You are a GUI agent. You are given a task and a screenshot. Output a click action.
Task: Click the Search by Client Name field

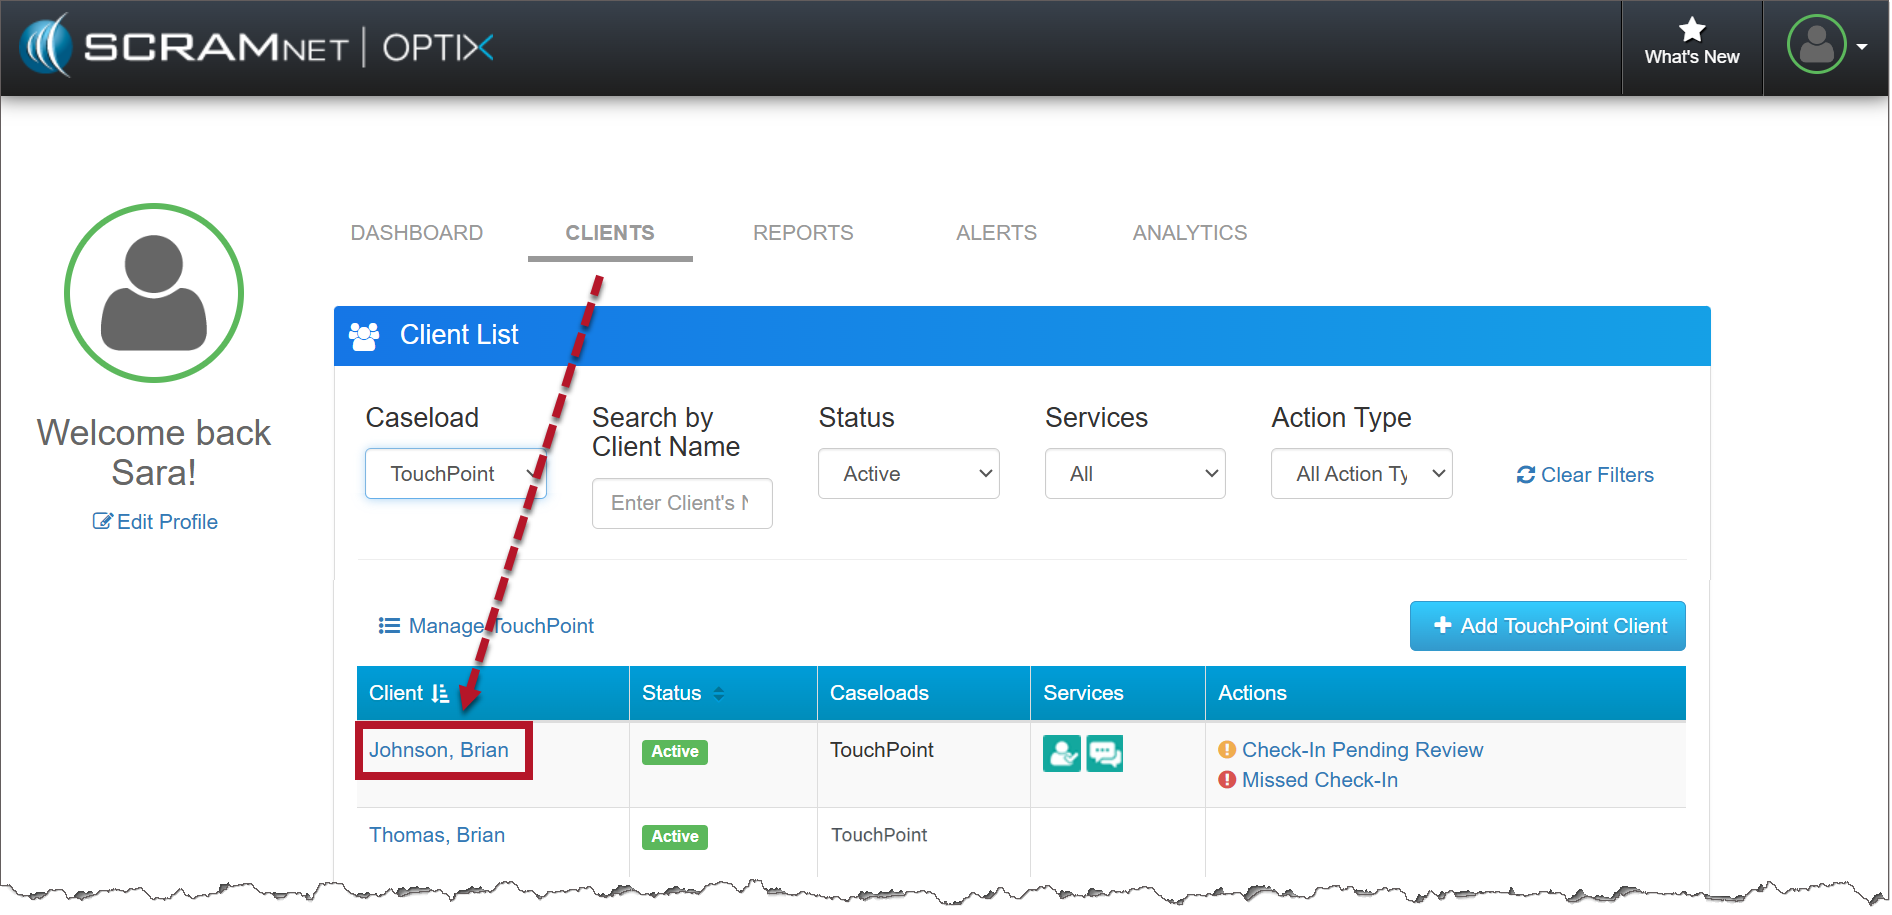coord(681,503)
